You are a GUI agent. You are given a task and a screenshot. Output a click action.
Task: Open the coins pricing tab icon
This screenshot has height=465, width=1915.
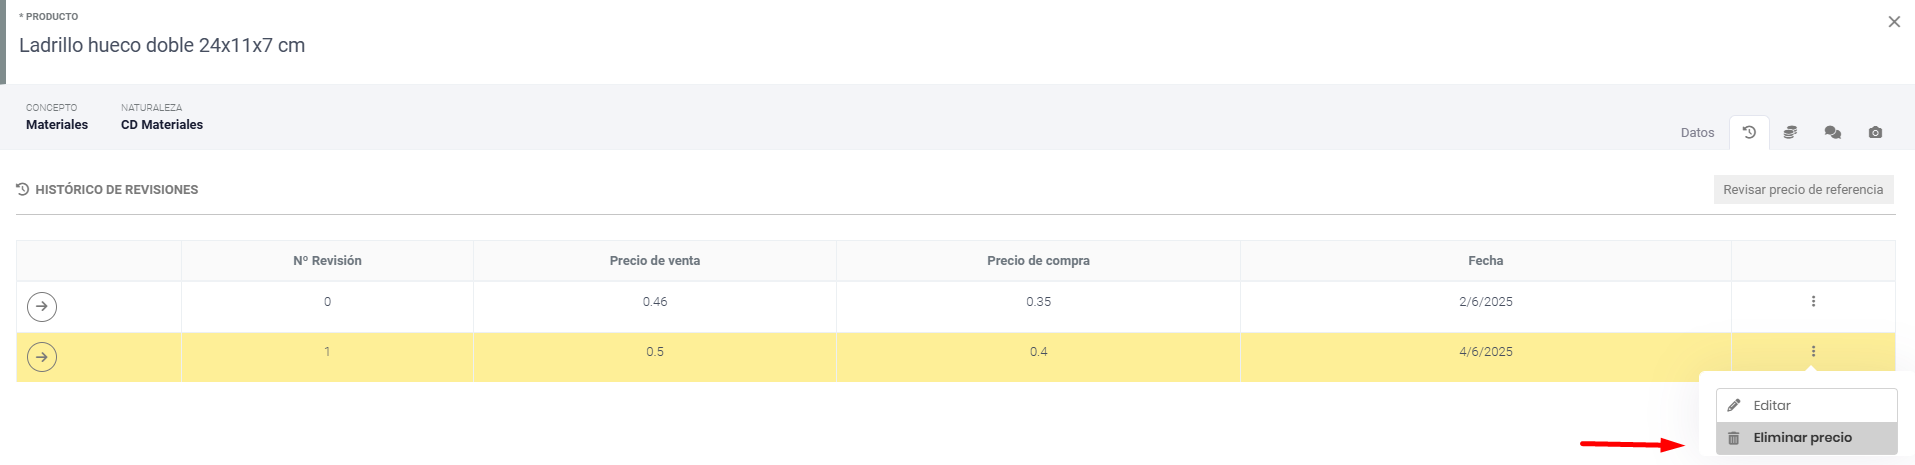coord(1790,132)
